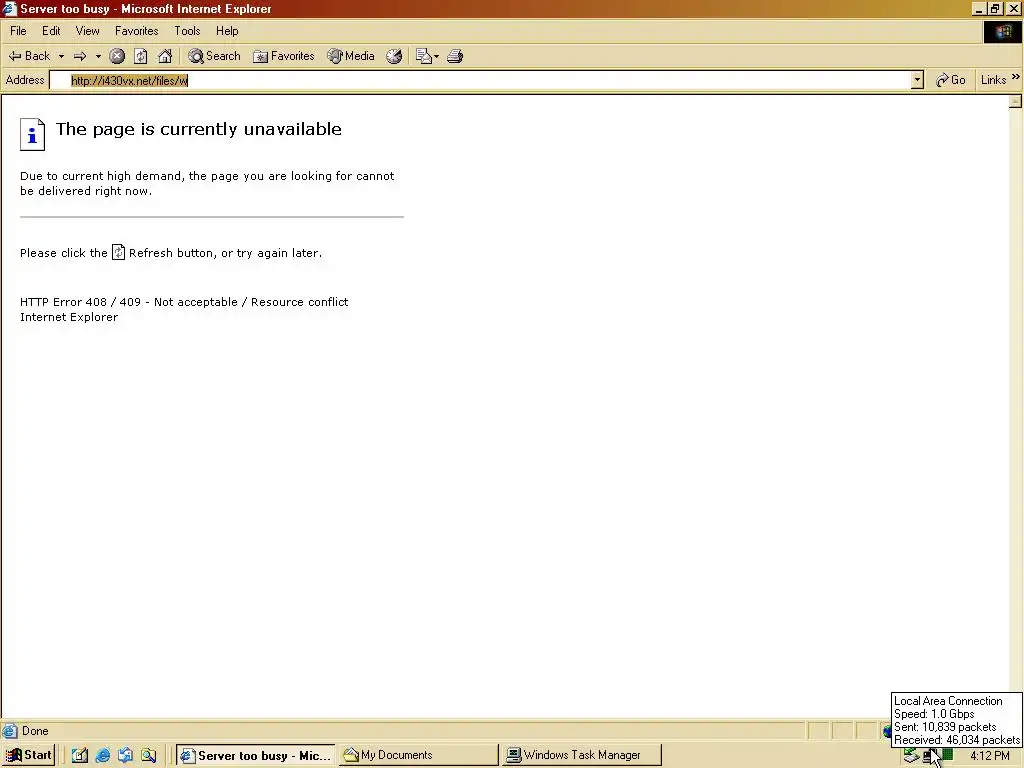Image resolution: width=1024 pixels, height=768 pixels.
Task: Click the Forward arrow button
Action: point(80,56)
